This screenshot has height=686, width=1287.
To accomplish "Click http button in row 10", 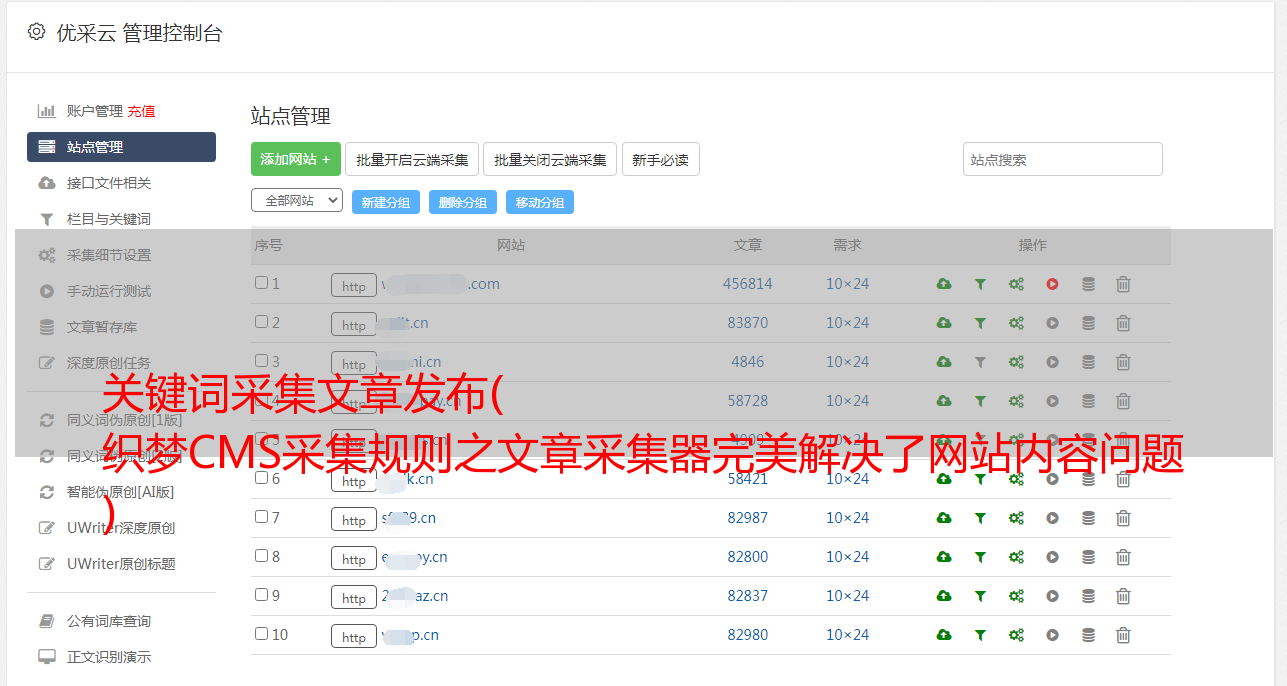I will [x=354, y=637].
